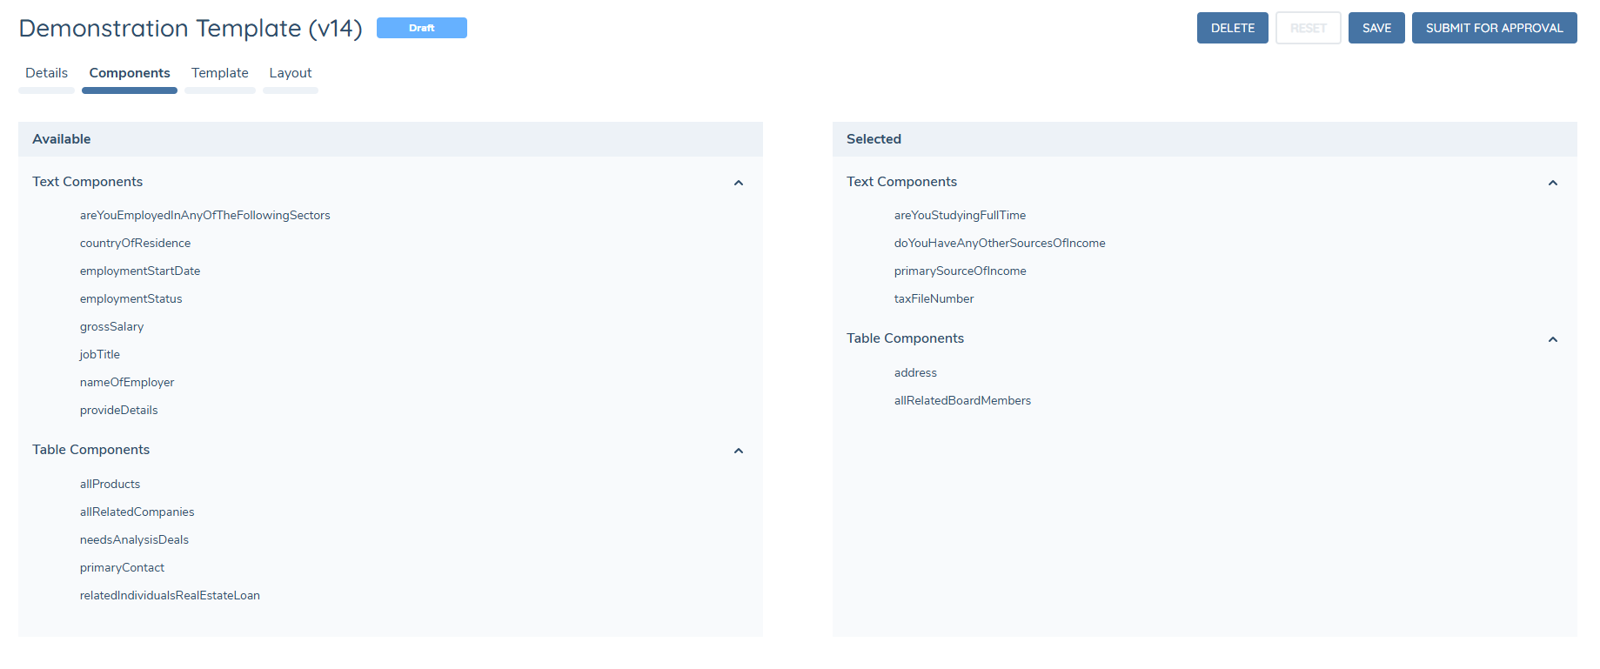This screenshot has height=669, width=1600.
Task: Collapse Available Table Components section chevron
Action: (x=738, y=451)
